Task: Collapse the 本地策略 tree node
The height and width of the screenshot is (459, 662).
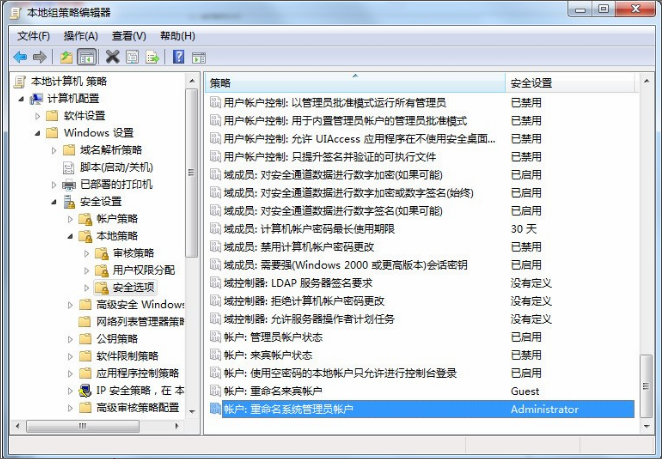Action: pyautogui.click(x=70, y=236)
